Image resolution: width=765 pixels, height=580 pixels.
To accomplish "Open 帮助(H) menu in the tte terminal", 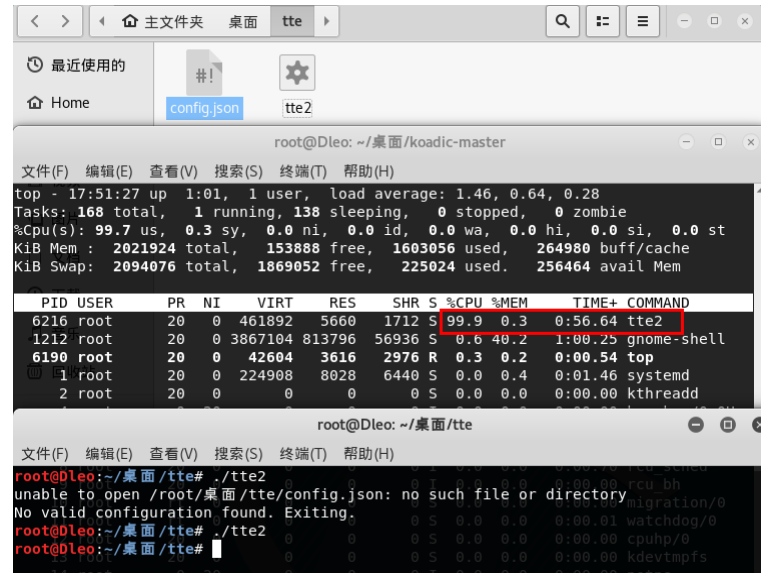I will (368, 453).
